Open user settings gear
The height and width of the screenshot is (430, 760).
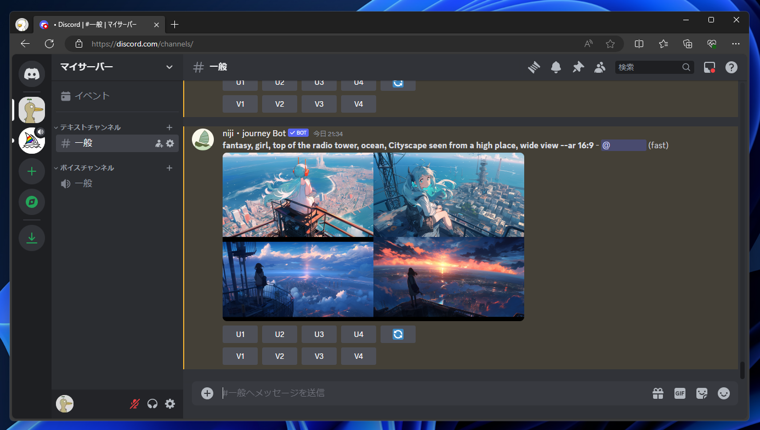tap(170, 404)
